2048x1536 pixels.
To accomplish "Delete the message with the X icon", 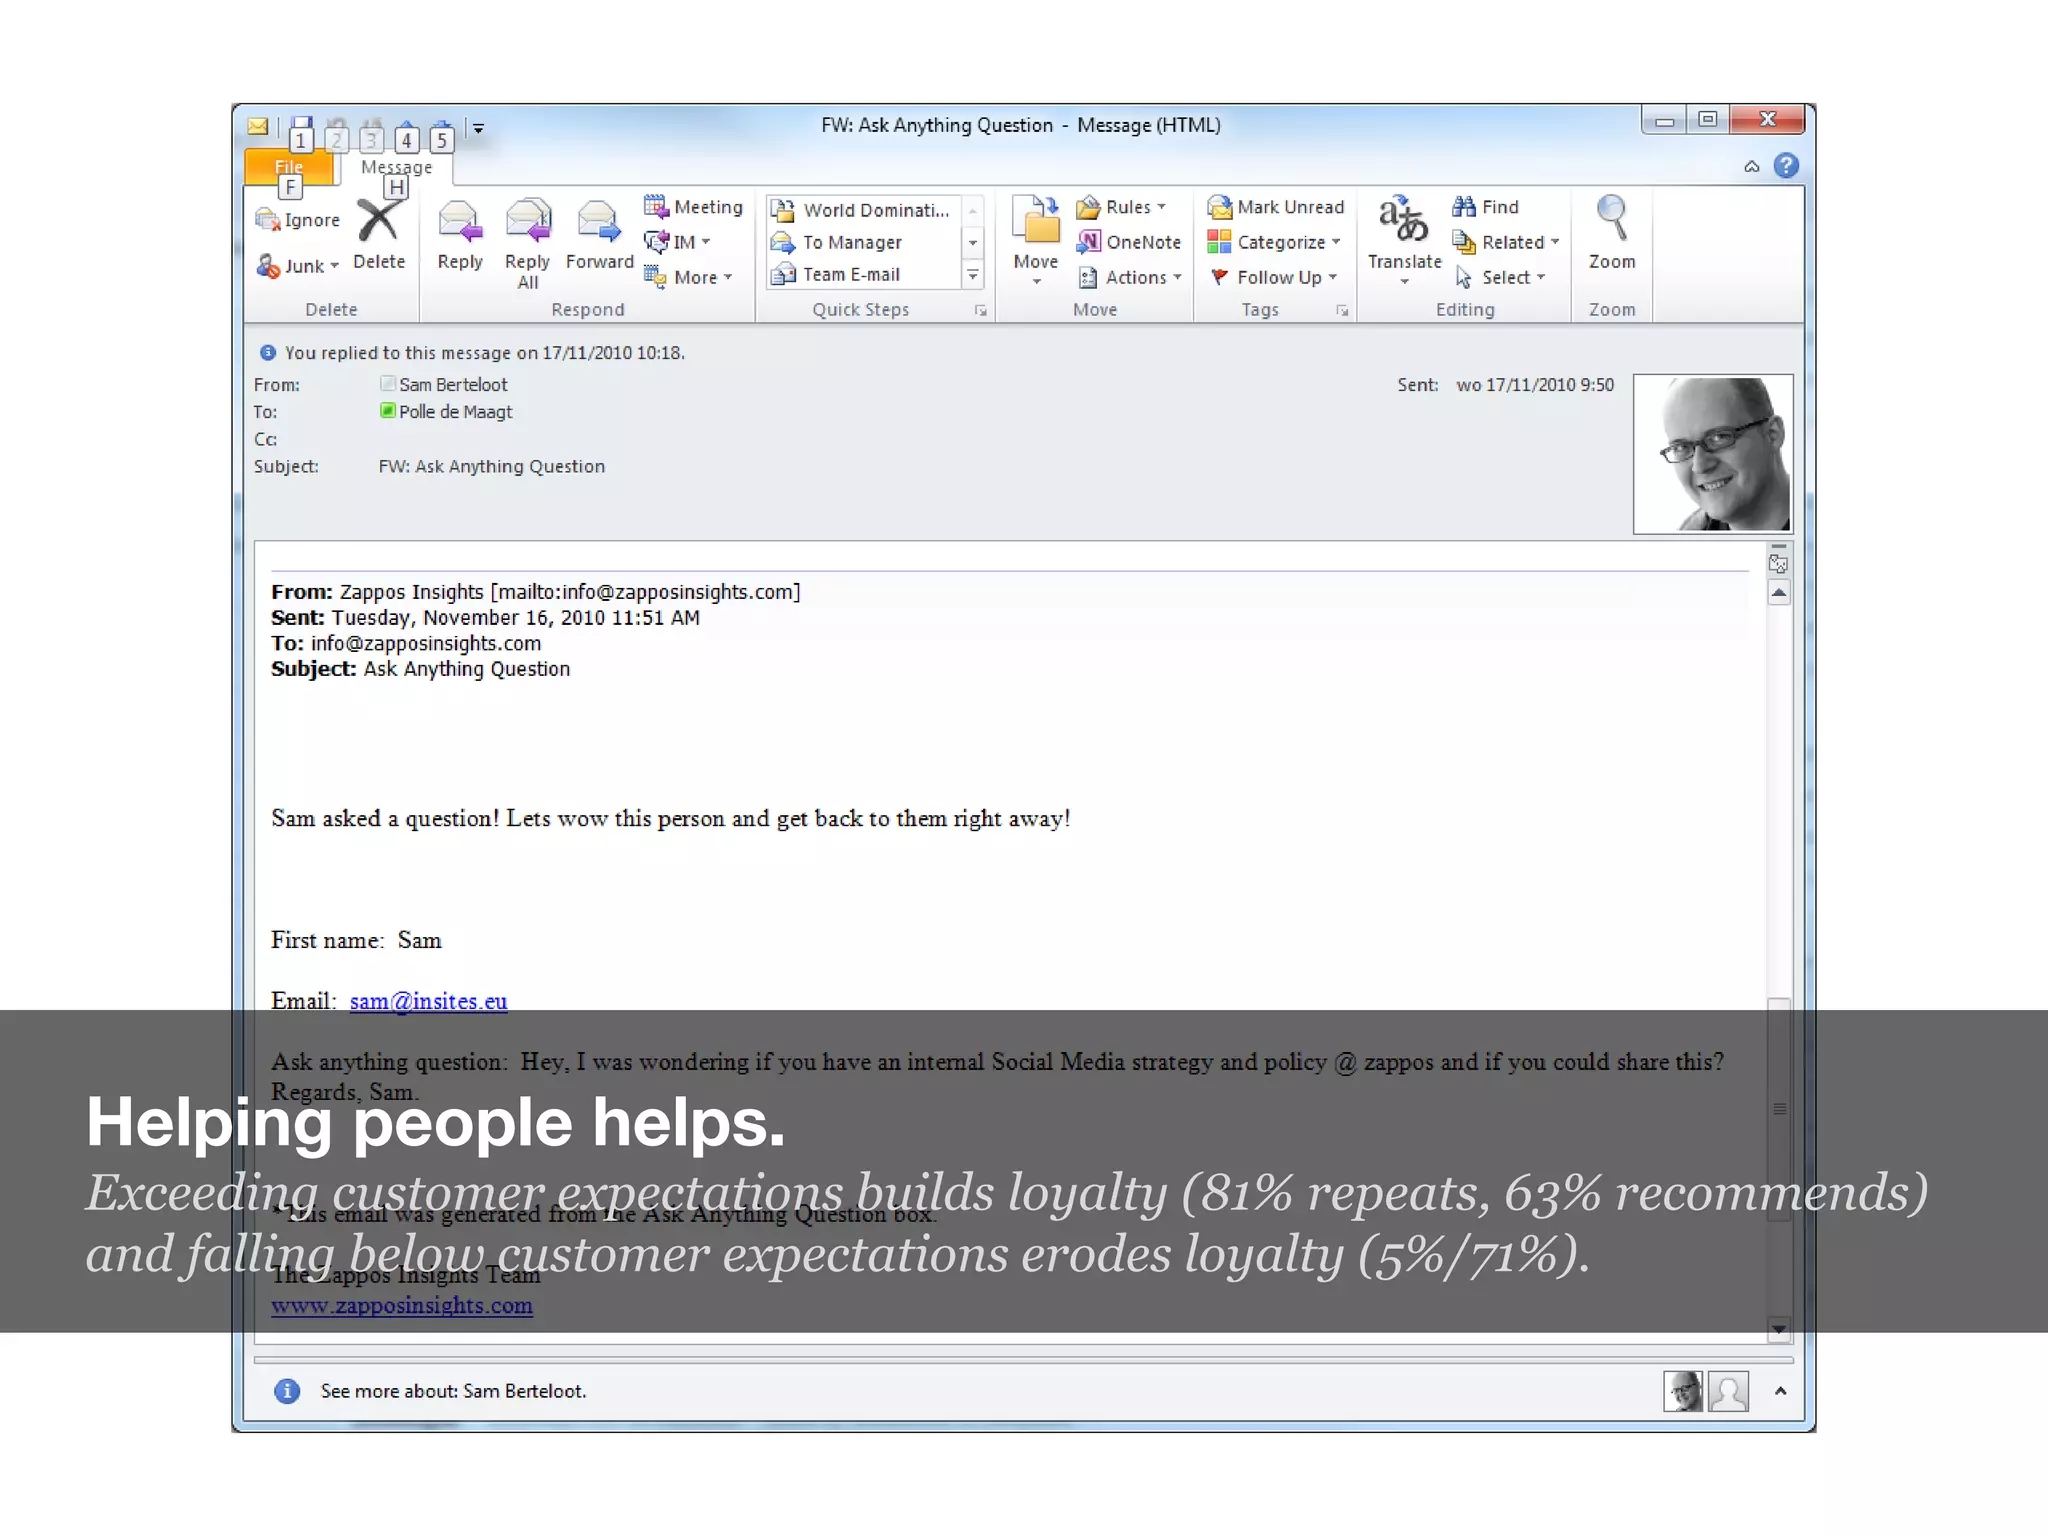I will pos(378,236).
